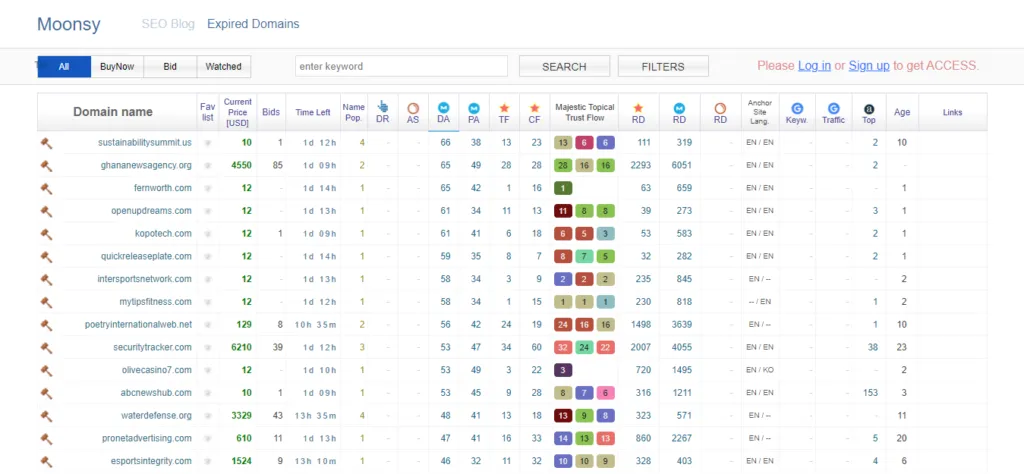Click the auction hammer icon for ghananewsagency.org
This screenshot has height=474, width=1024.
coord(45,165)
